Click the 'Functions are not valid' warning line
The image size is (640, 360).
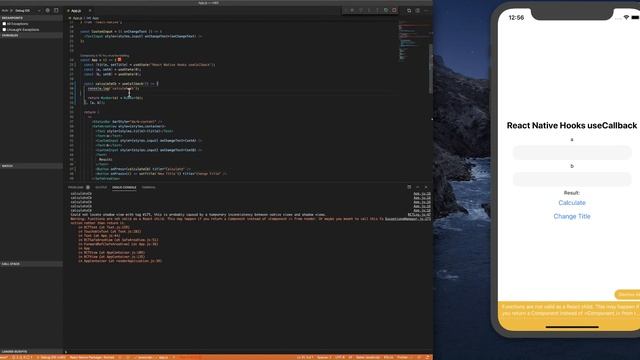[x=227, y=219]
